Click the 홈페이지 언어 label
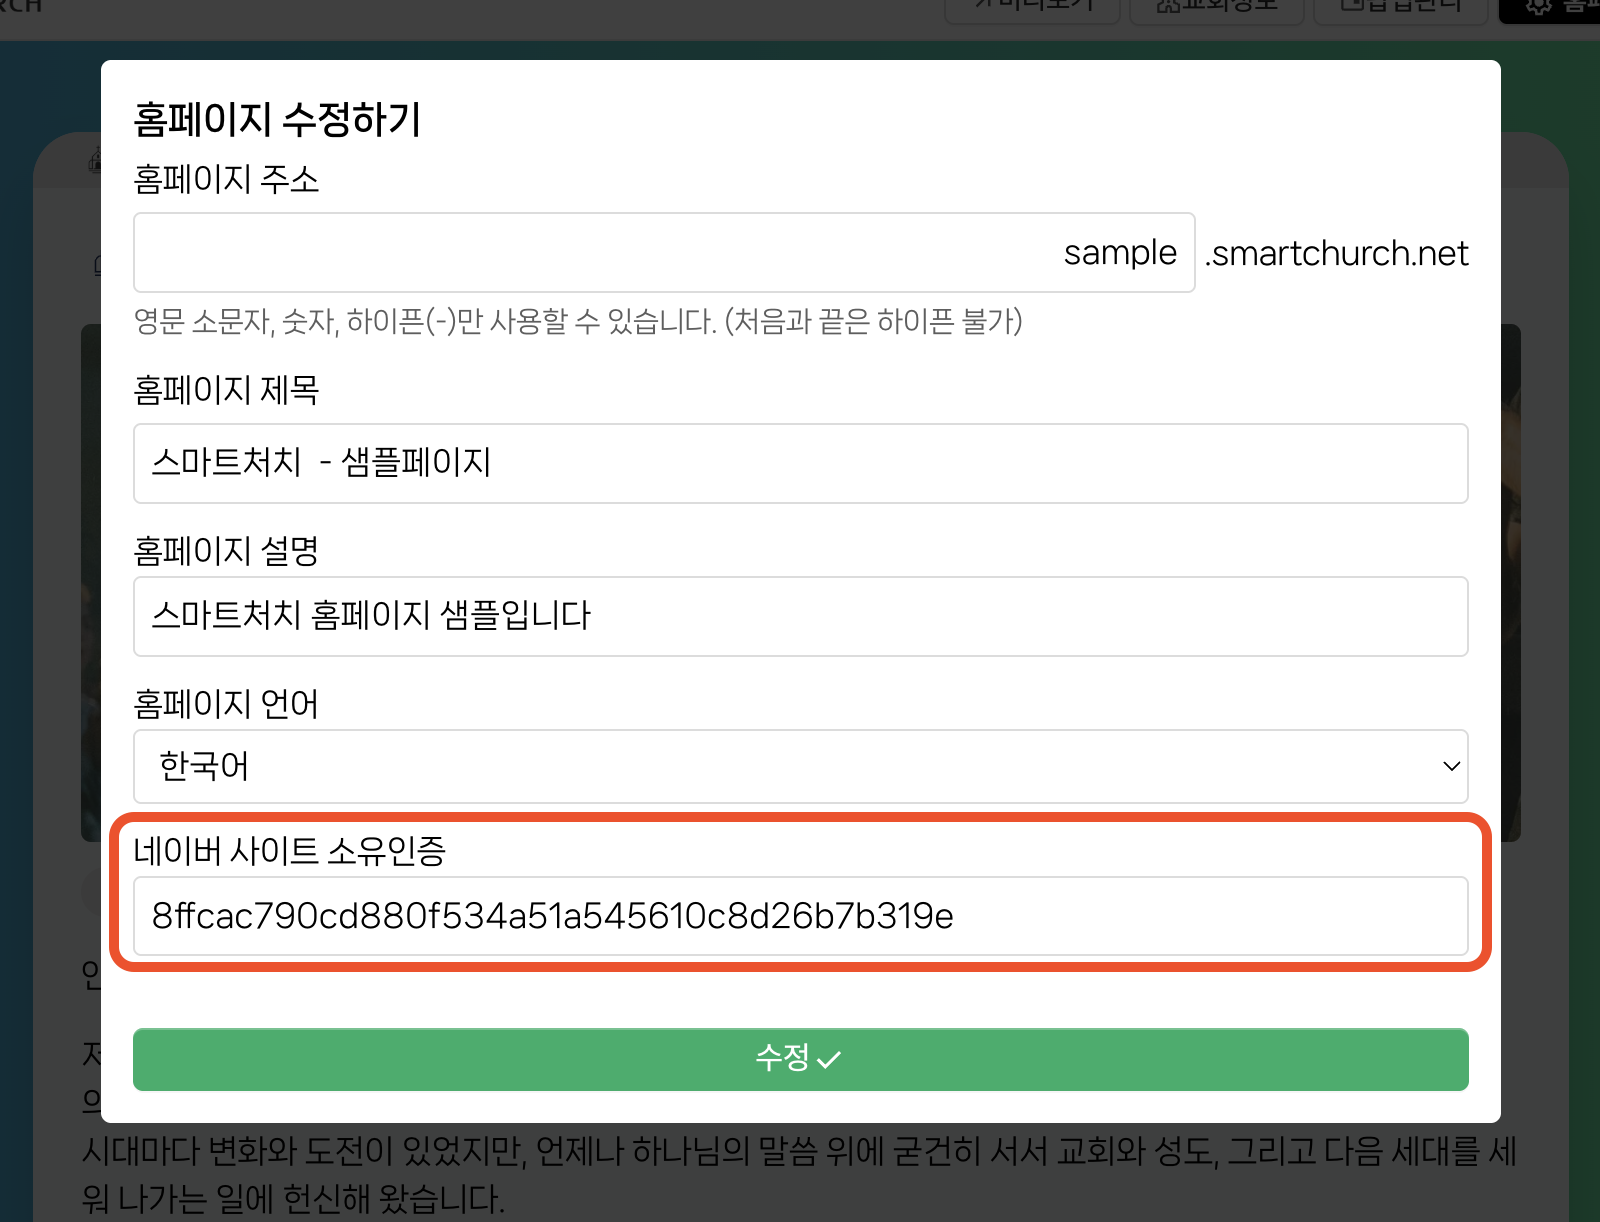Screen dimensions: 1600x1222 (226, 704)
